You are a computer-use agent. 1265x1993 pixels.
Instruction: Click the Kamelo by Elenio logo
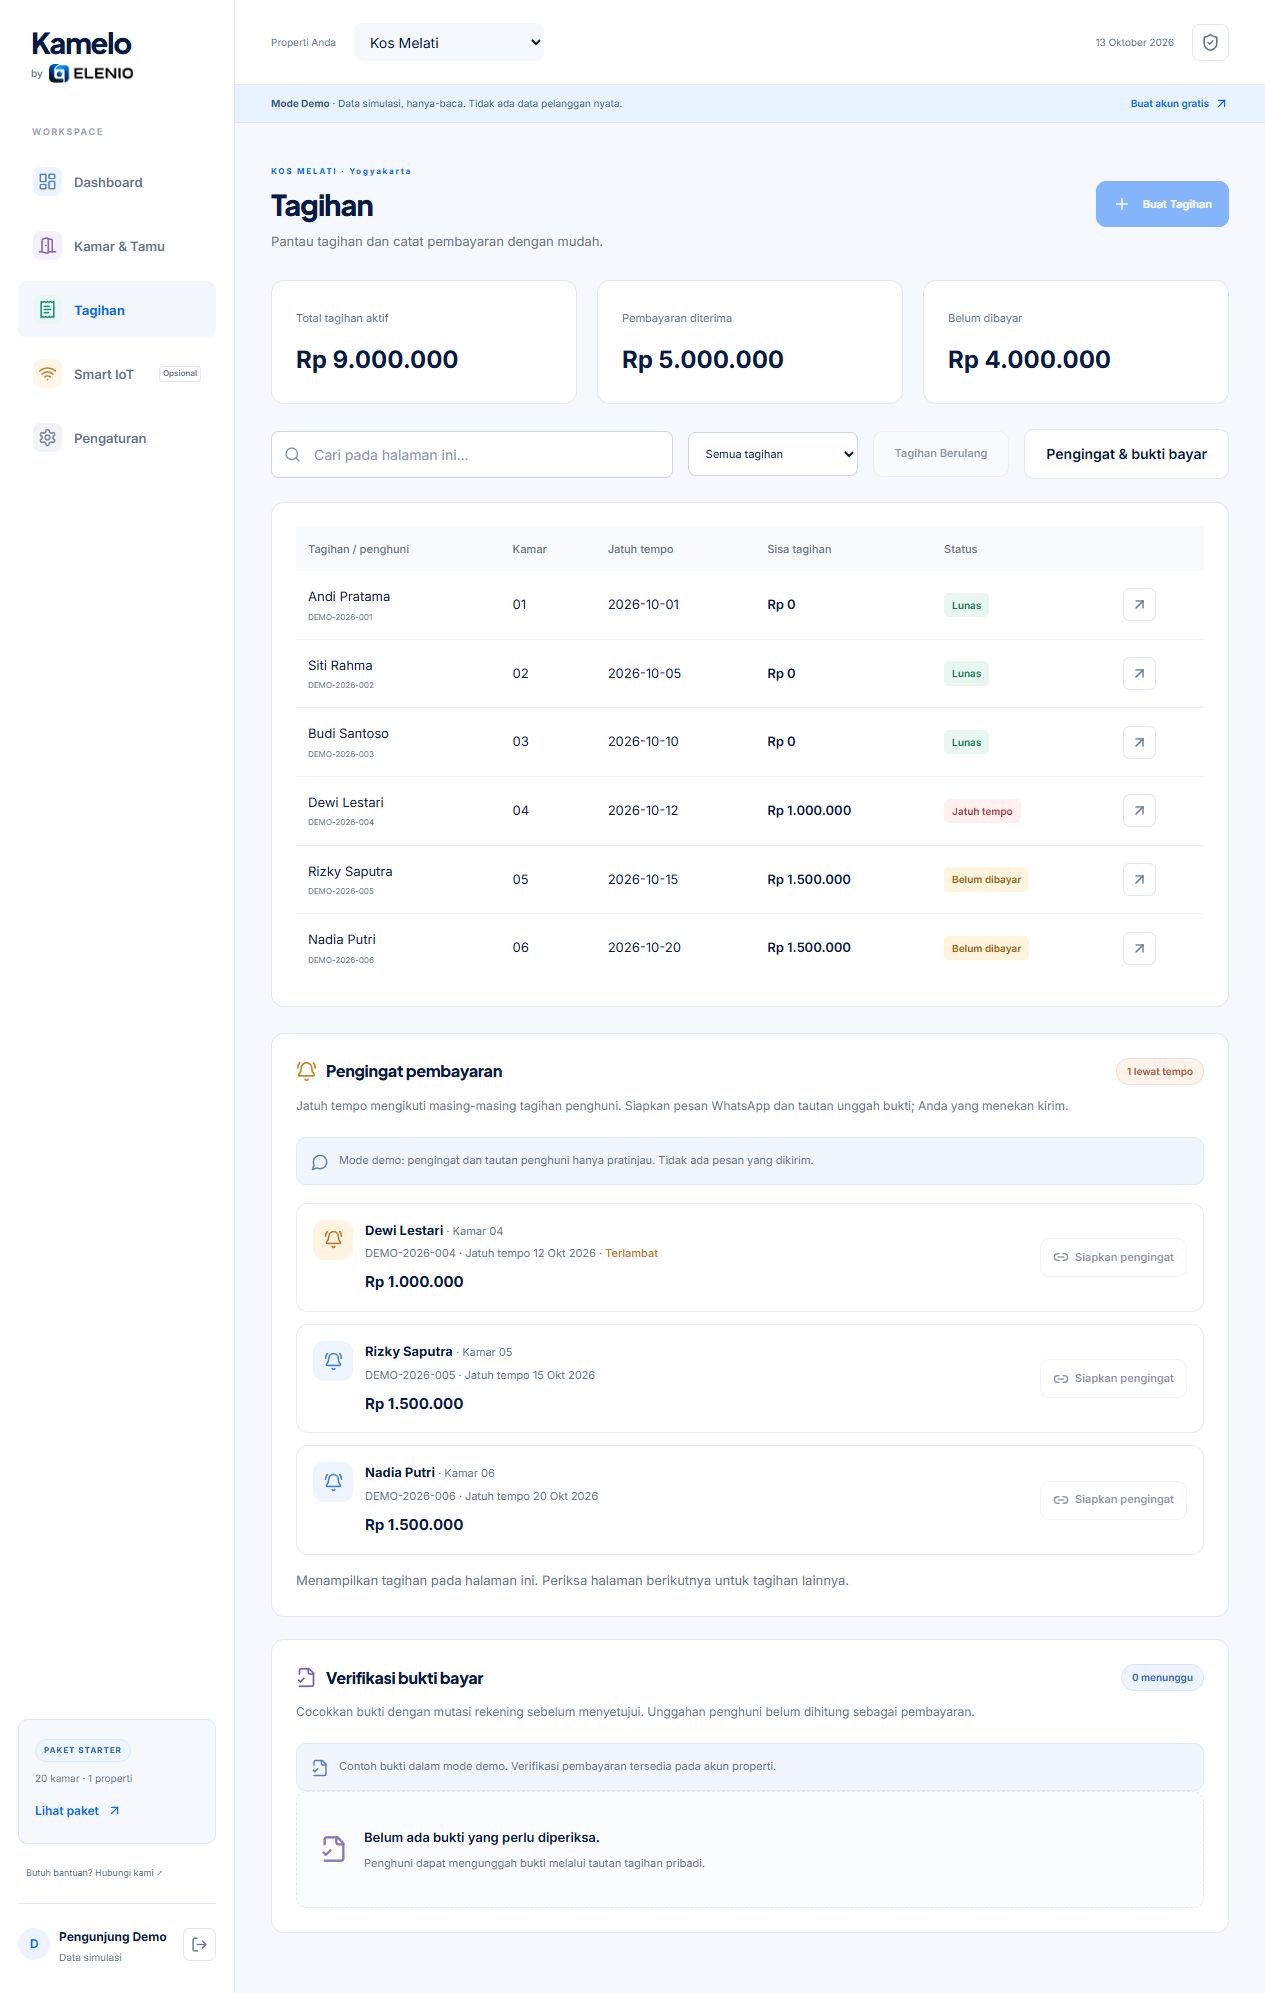pos(82,56)
